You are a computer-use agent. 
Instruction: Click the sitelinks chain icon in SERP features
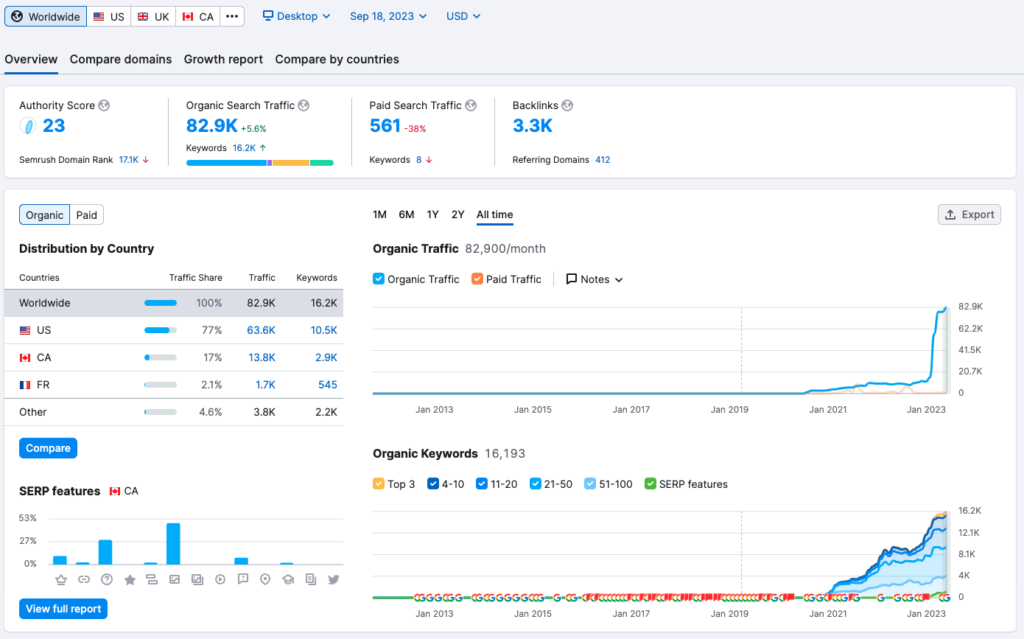click(x=84, y=580)
